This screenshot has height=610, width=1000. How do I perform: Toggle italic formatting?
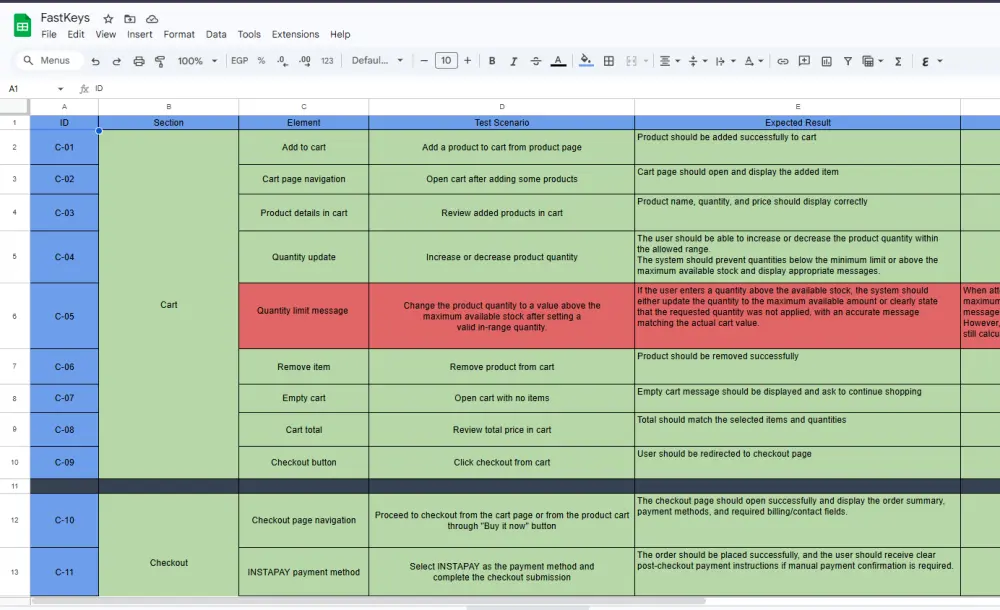coord(513,61)
